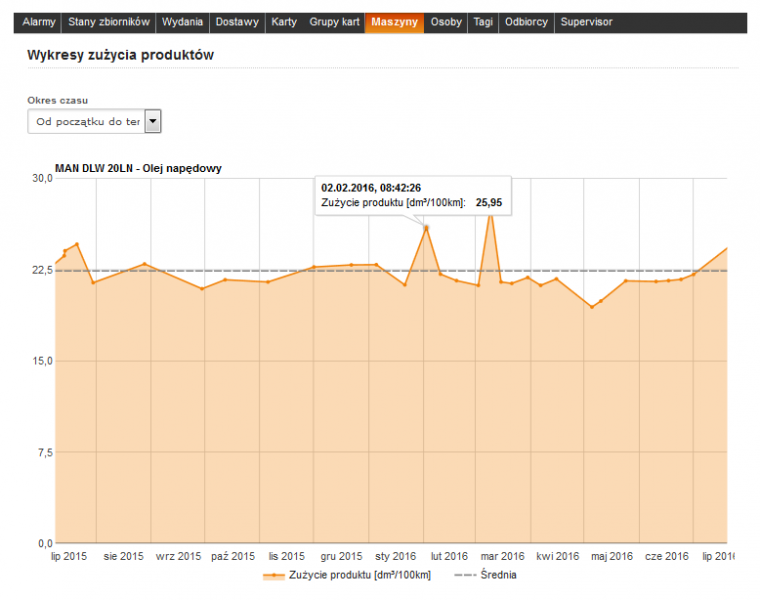Click the 'sie 2015' x-axis label
The height and width of the screenshot is (600, 760).
coord(124,556)
